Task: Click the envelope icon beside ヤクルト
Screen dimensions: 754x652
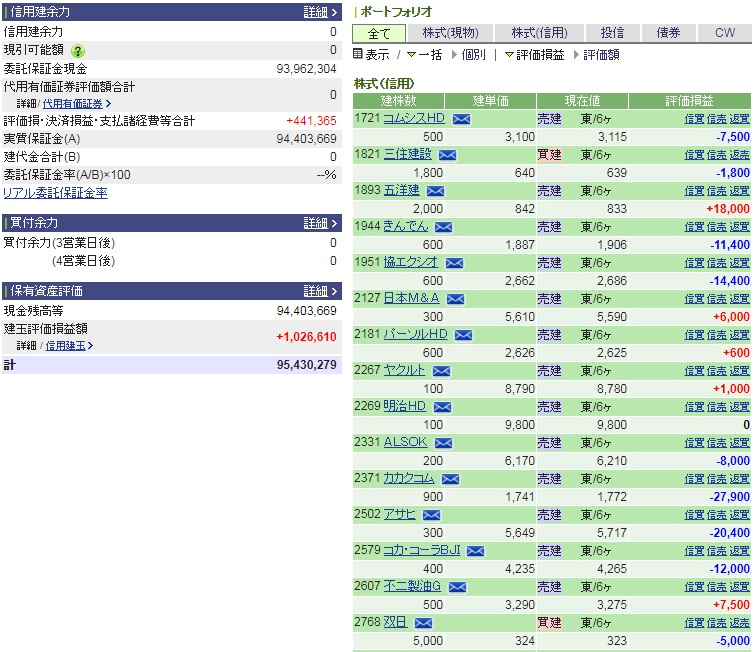Action: (x=441, y=371)
